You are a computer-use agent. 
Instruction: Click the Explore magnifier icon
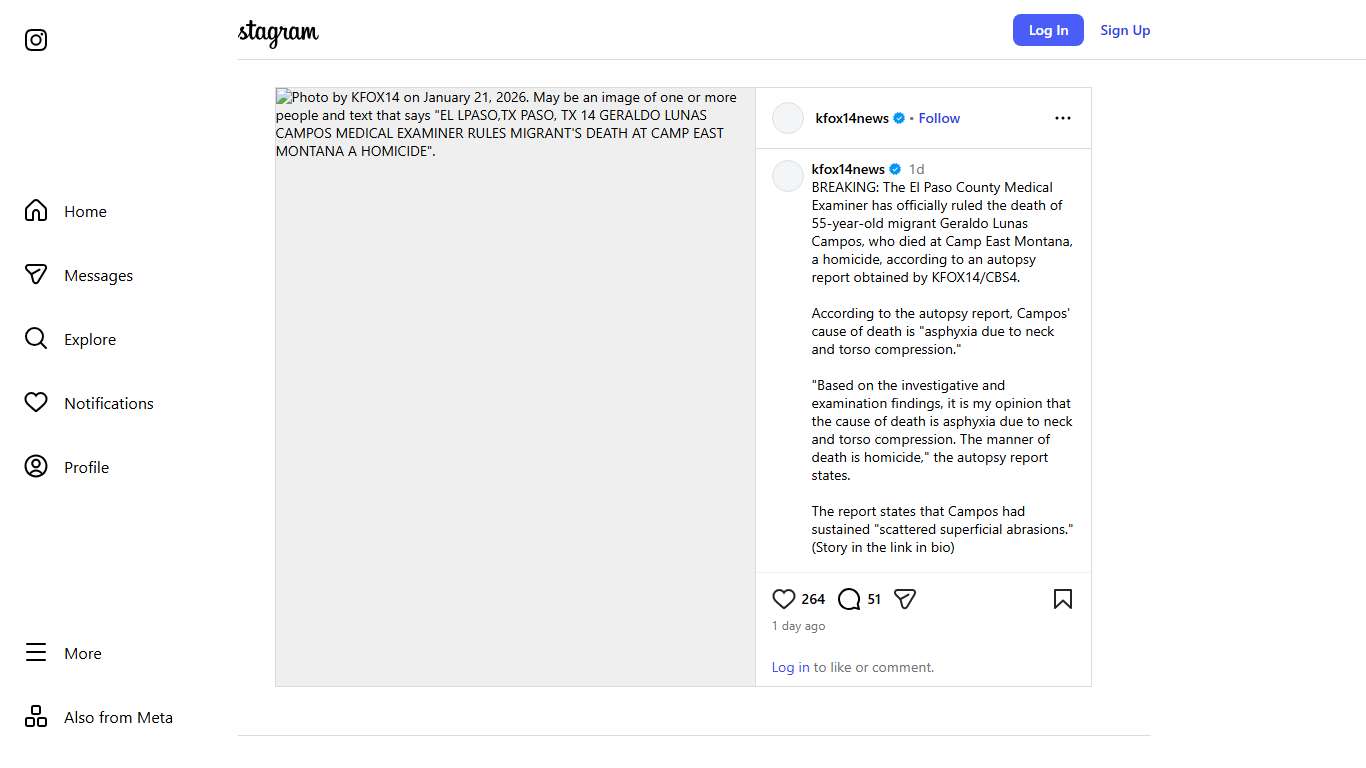(36, 339)
